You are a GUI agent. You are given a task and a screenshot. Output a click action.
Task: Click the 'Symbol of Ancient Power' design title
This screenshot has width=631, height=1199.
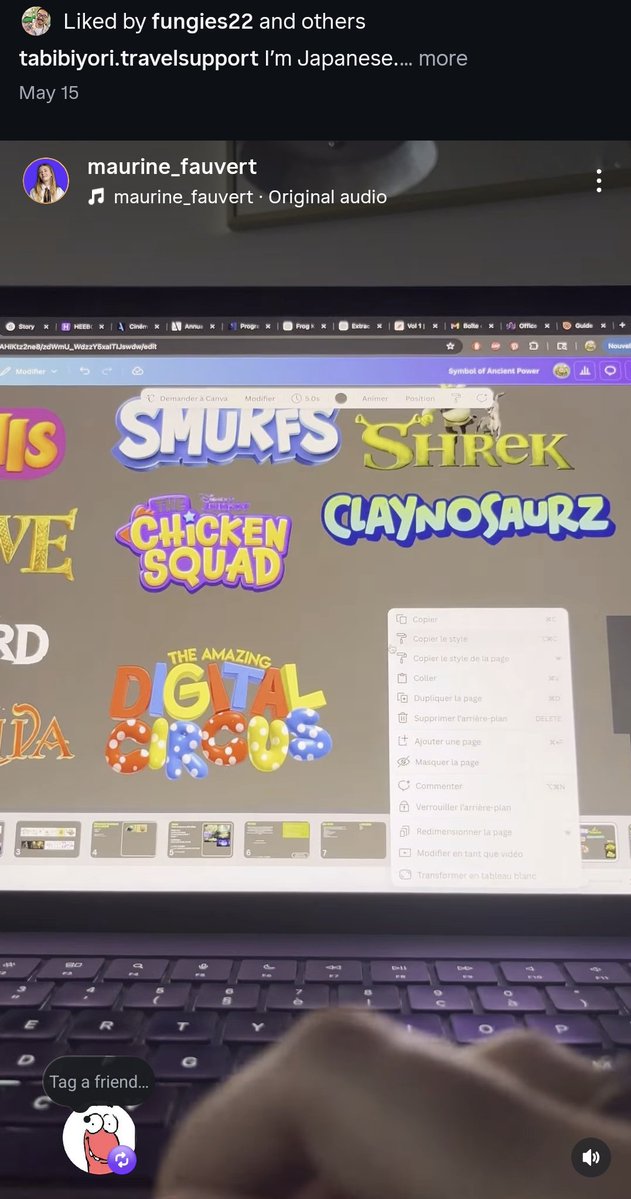pyautogui.click(x=494, y=371)
